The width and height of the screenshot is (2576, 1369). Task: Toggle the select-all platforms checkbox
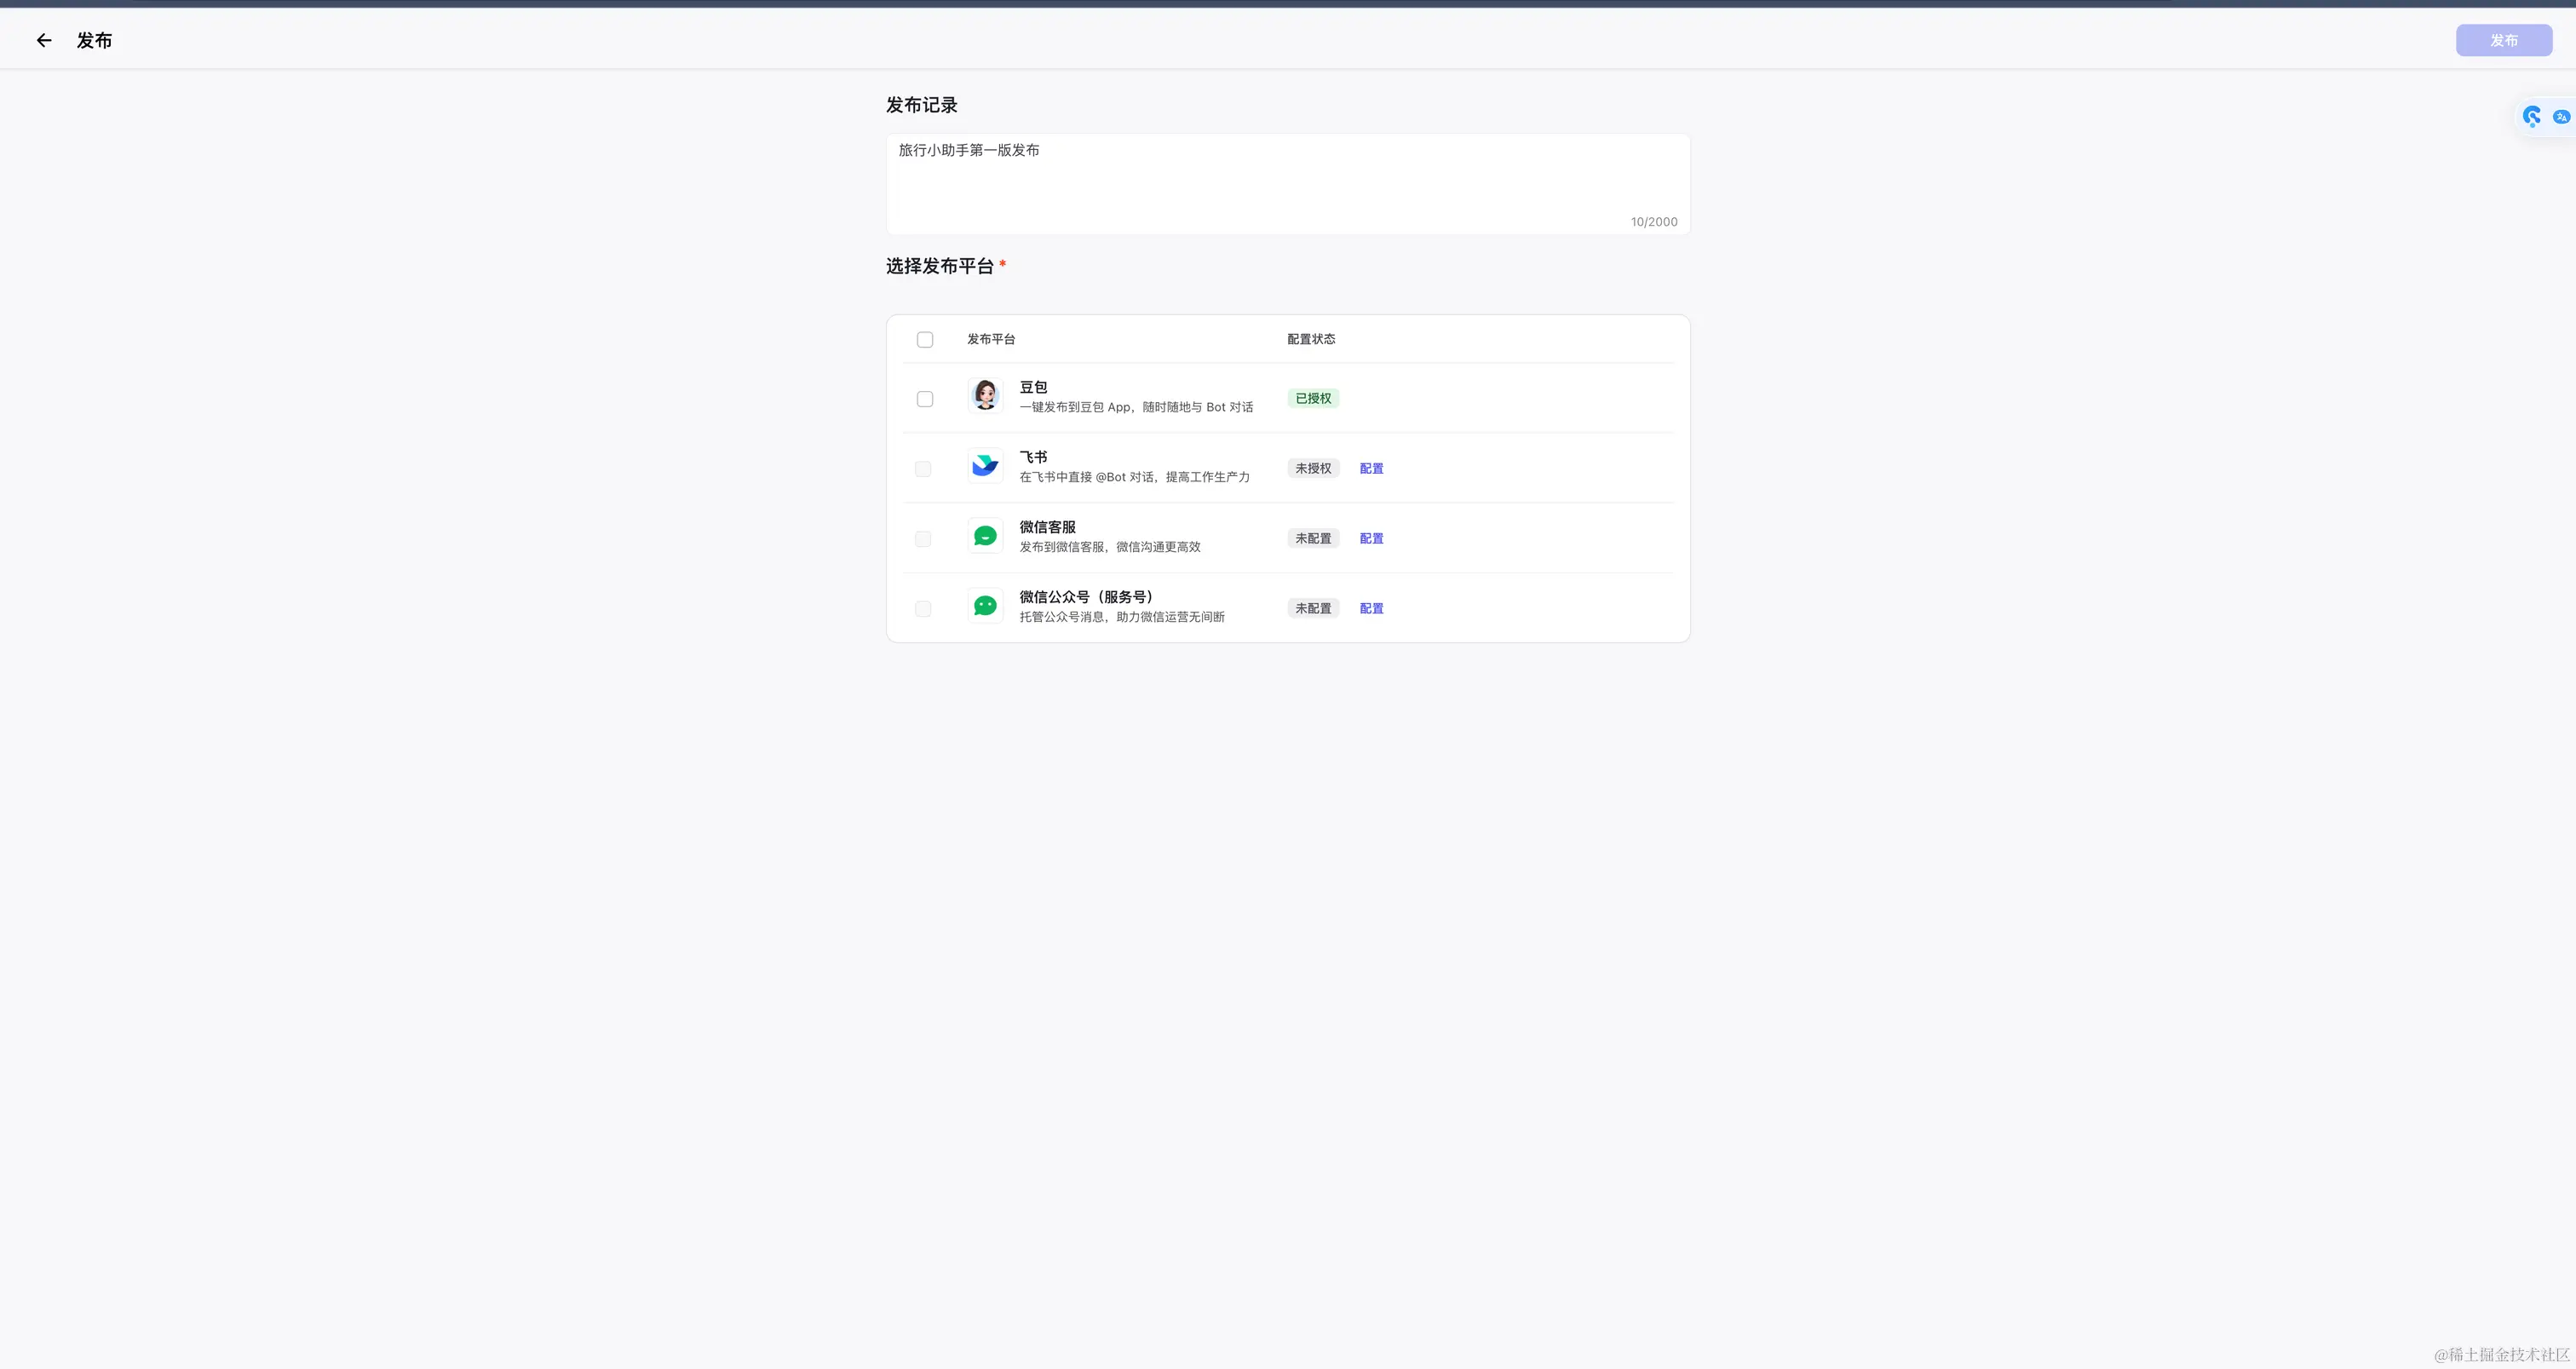point(925,340)
